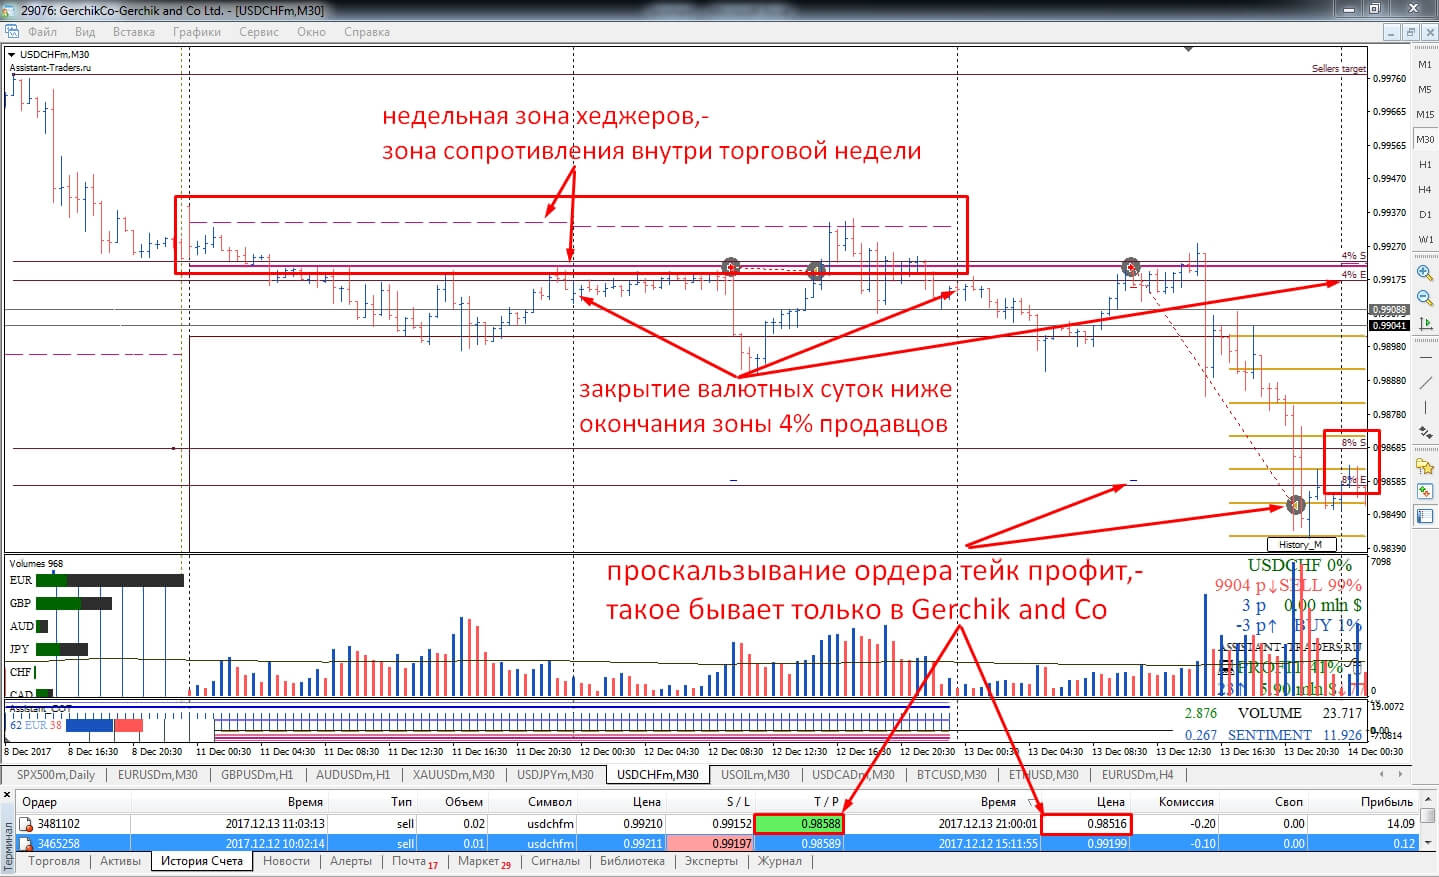Open the Сервис menu
This screenshot has width=1439, height=877.
click(x=259, y=32)
